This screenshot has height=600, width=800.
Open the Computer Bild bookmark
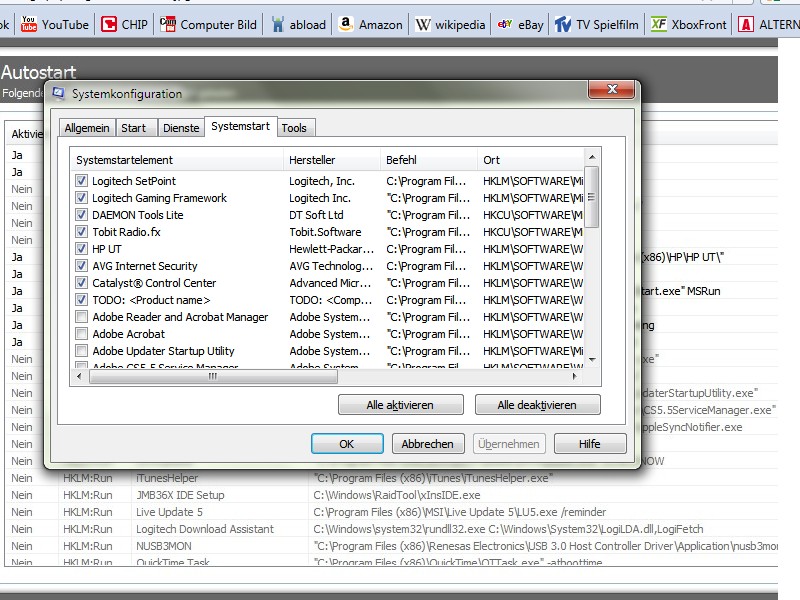pyautogui.click(x=208, y=24)
